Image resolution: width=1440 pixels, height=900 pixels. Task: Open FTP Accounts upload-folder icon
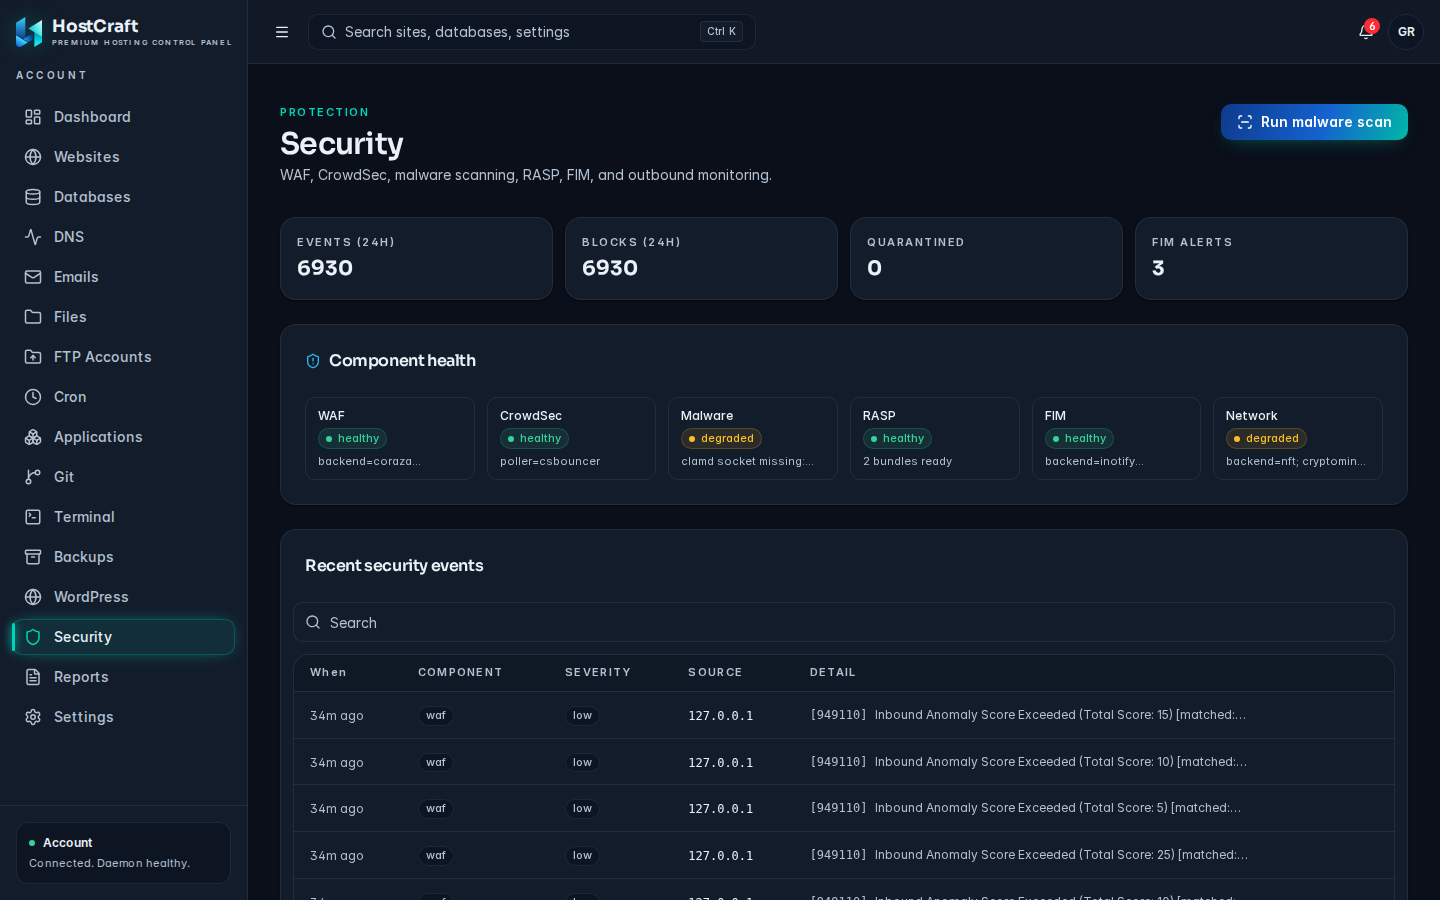click(33, 357)
